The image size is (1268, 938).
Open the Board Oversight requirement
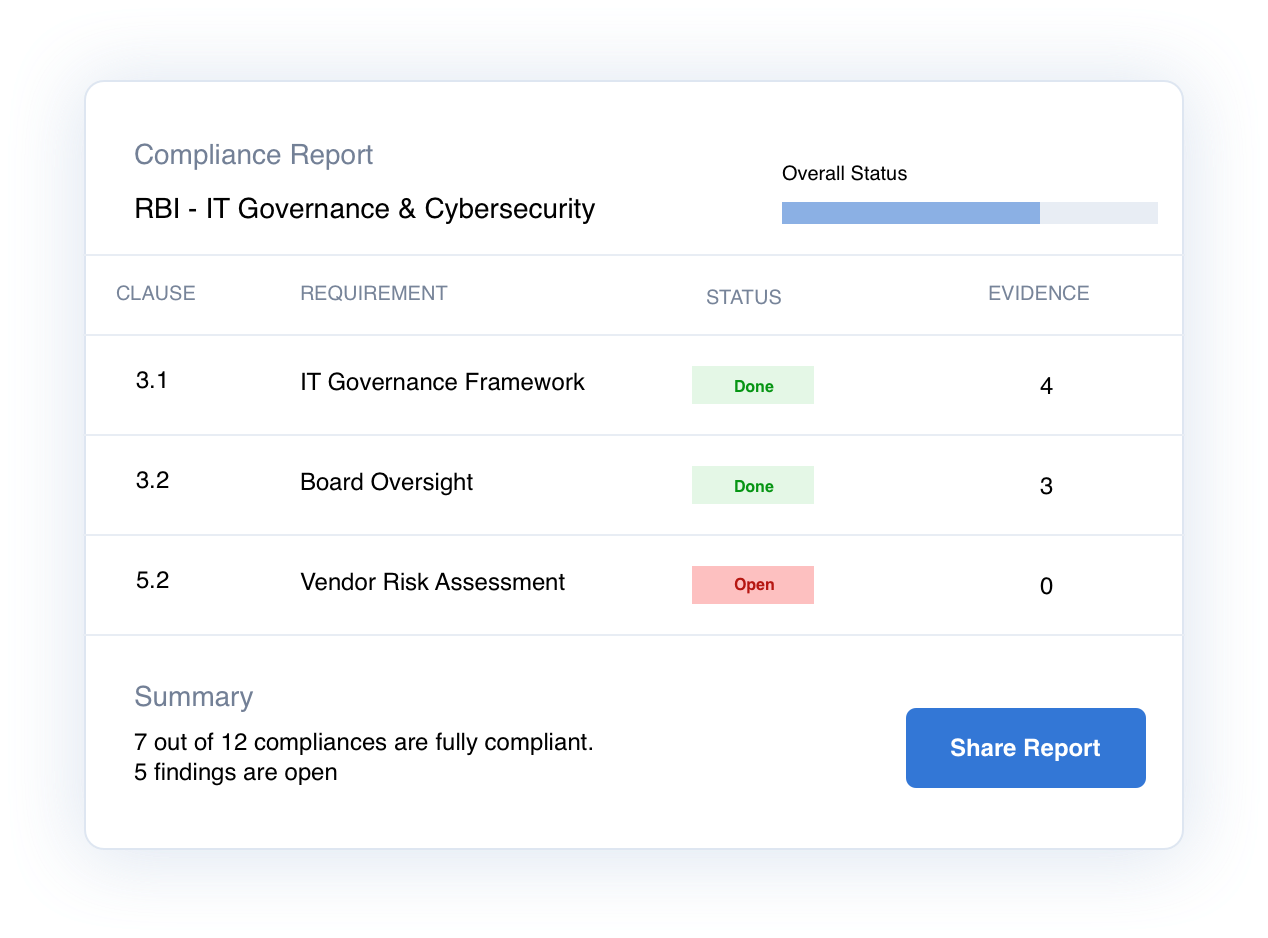[386, 482]
